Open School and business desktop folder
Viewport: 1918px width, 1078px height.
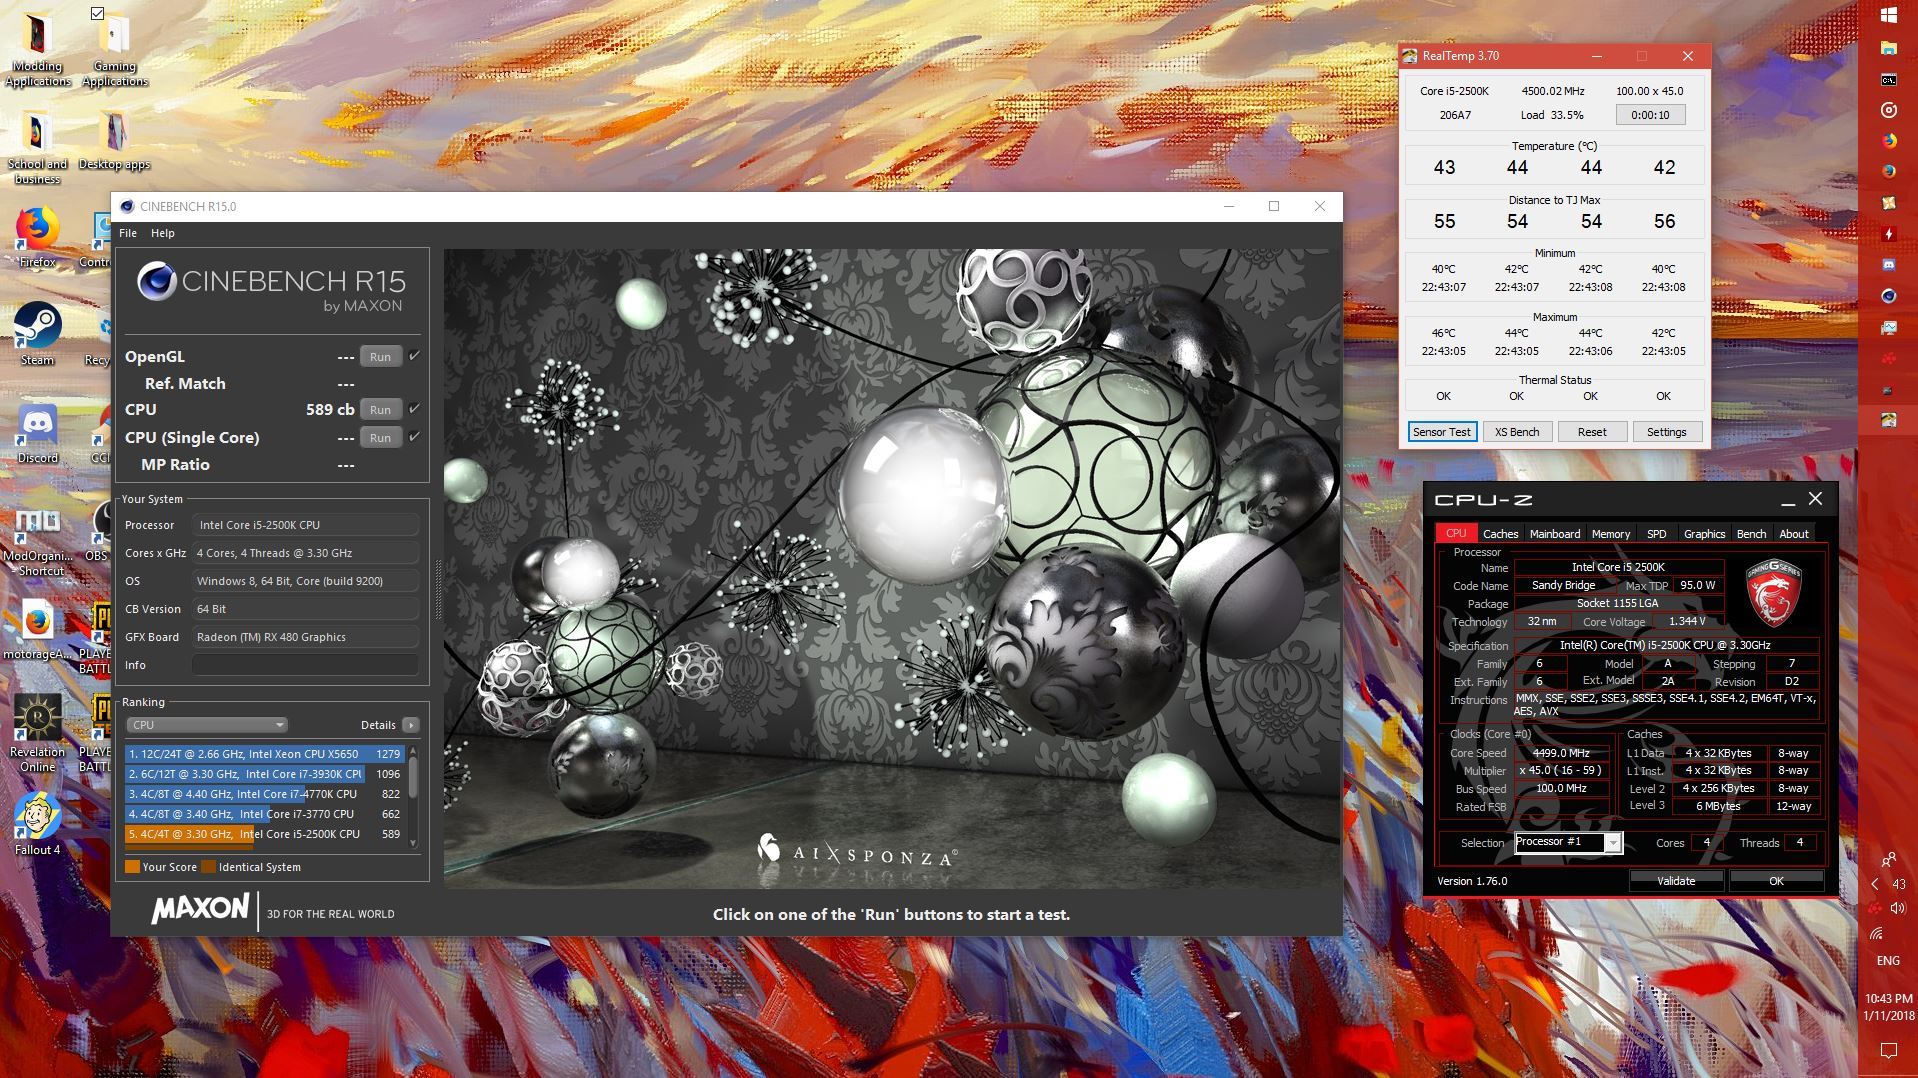tap(38, 148)
